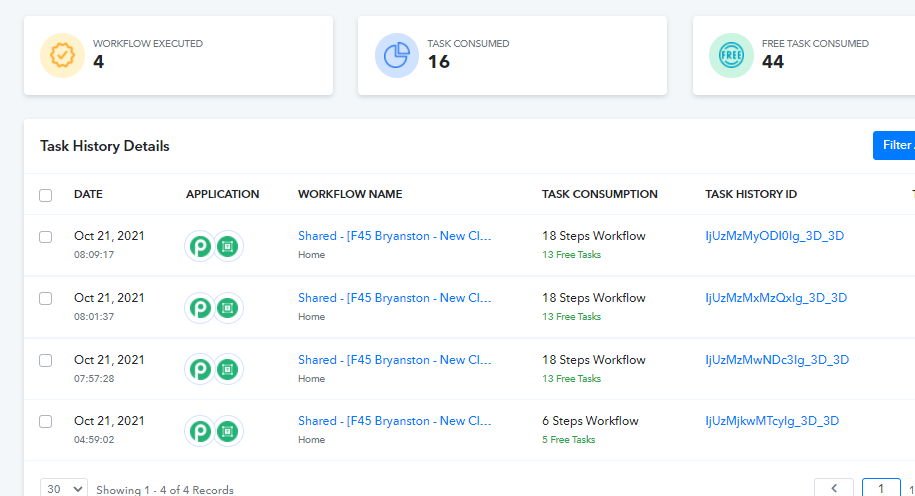This screenshot has height=496, width=915.
Task: Open task history ID IjUzMzMxMzQxIg_3D_3D
Action: [x=776, y=298]
